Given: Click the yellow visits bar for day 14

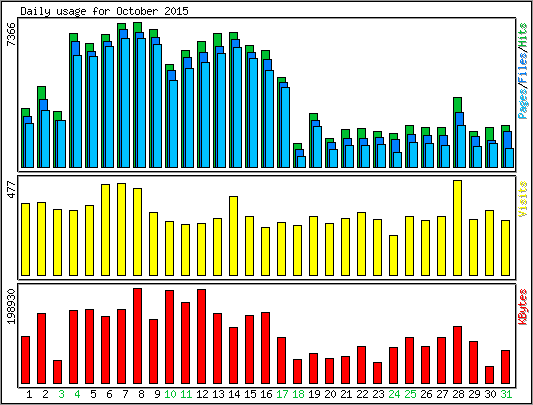Looking at the screenshot, I should pos(234,236).
